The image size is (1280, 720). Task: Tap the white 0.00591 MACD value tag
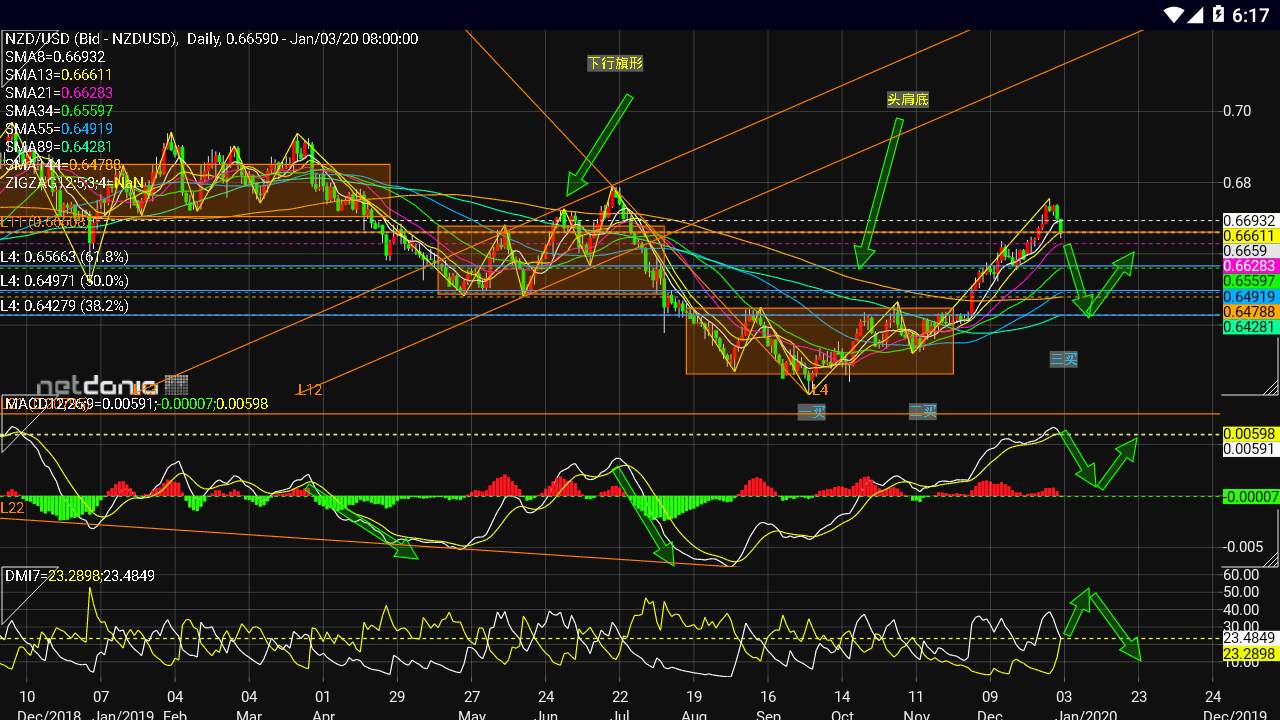[x=1251, y=449]
